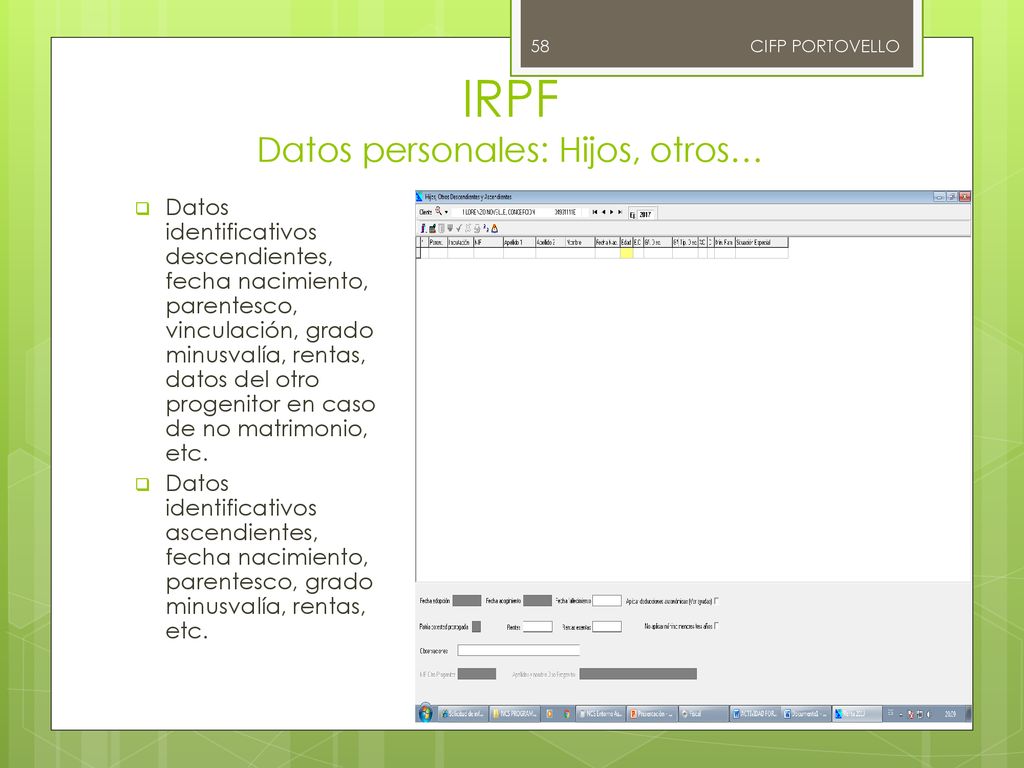Open the Windows Start button
The height and width of the screenshot is (768, 1024).
pos(425,714)
